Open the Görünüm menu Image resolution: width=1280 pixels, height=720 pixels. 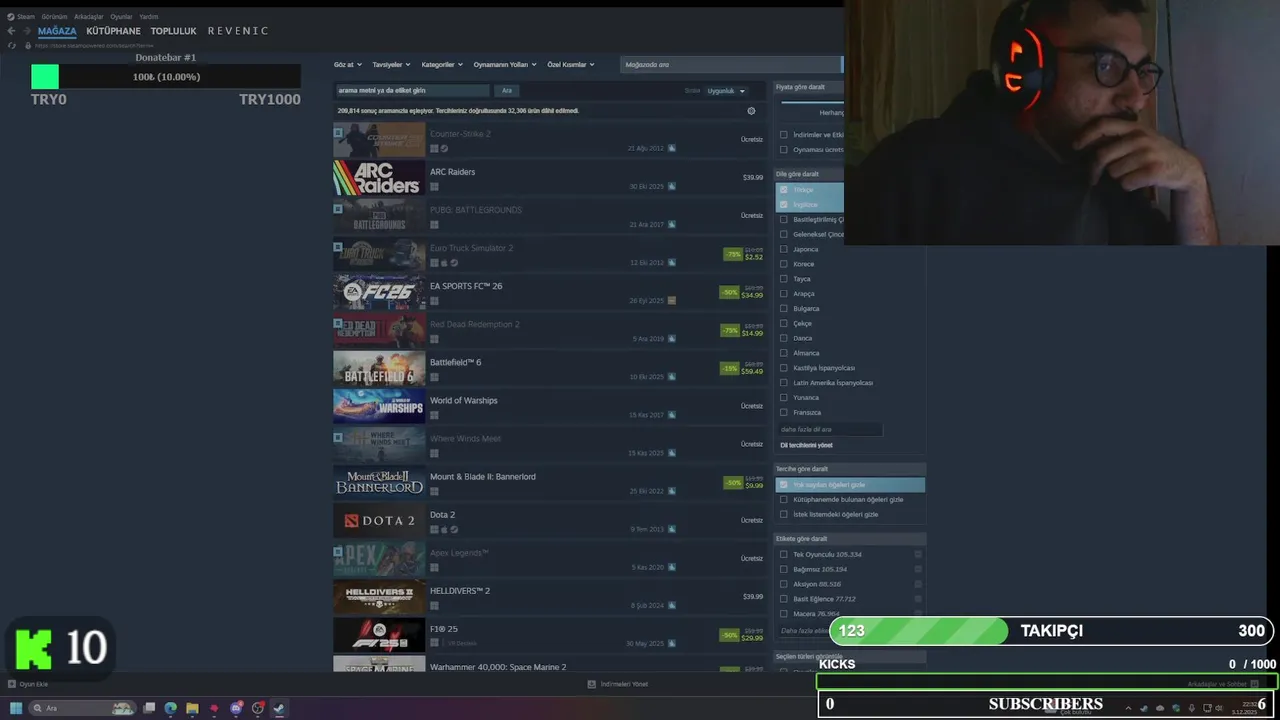(x=54, y=17)
